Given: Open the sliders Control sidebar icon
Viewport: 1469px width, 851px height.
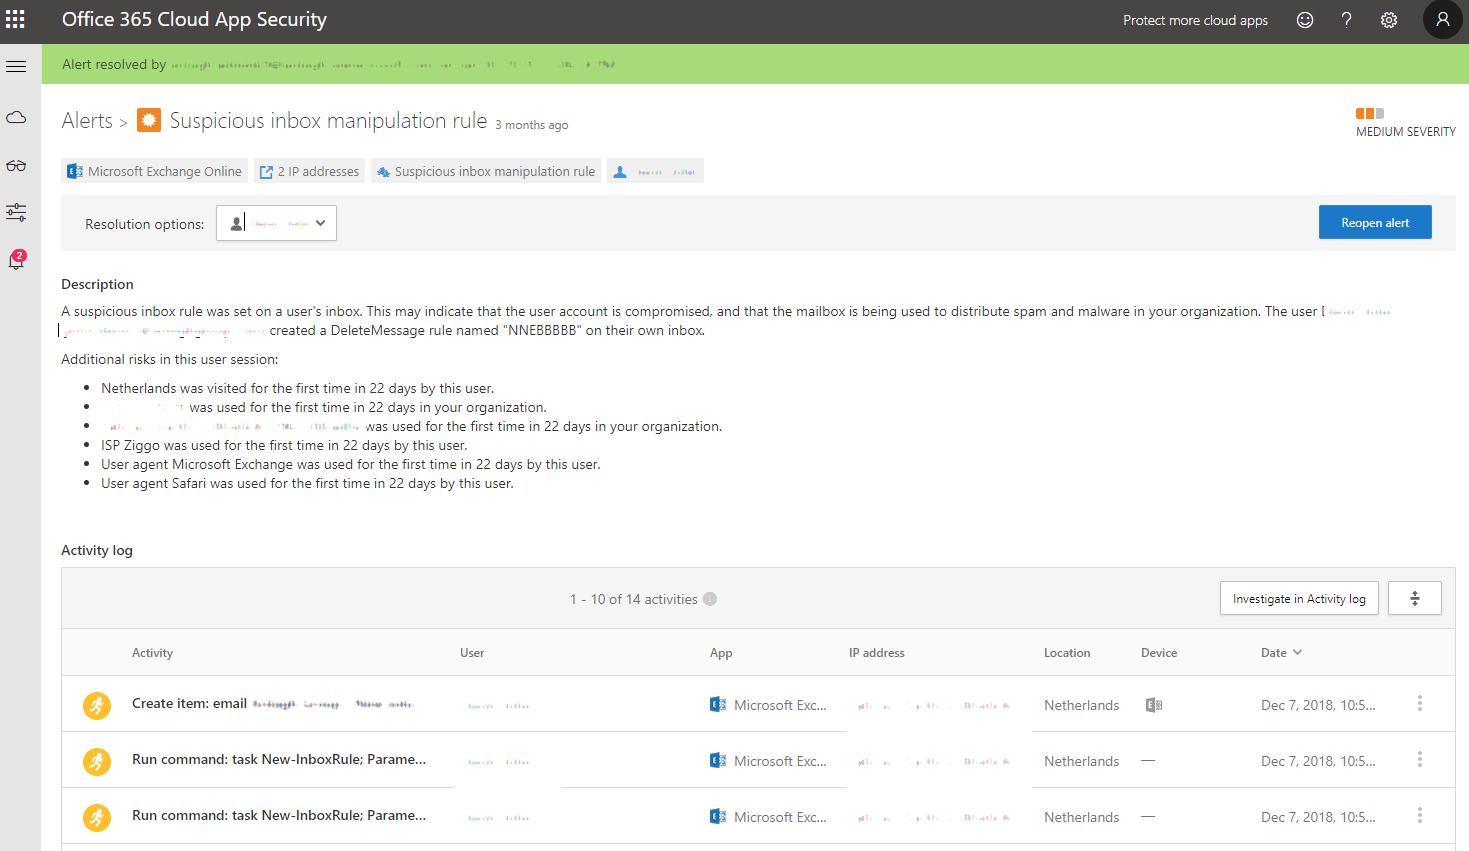Looking at the screenshot, I should [x=16, y=212].
